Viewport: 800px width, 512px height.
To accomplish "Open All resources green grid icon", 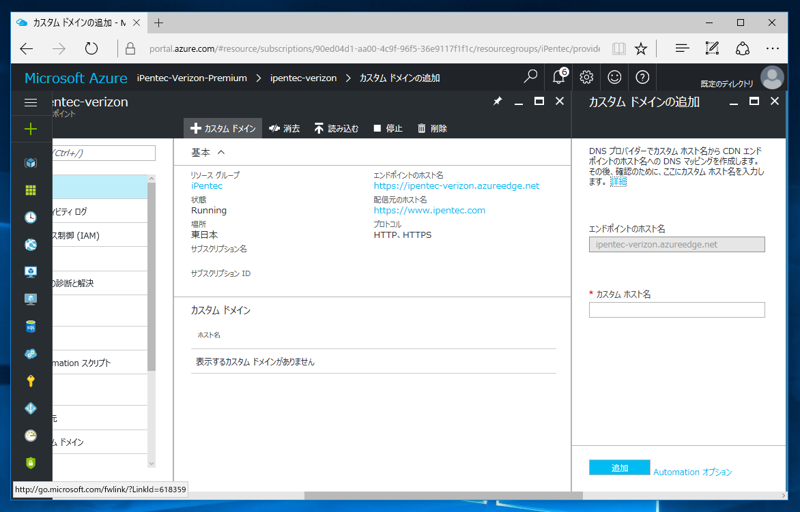I will [31, 190].
